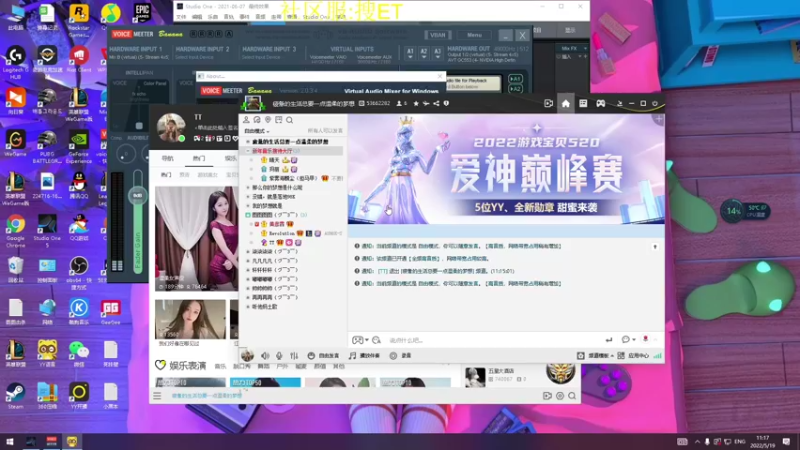
Task: Open the gamepad icon in YY channel header
Action: click(601, 104)
